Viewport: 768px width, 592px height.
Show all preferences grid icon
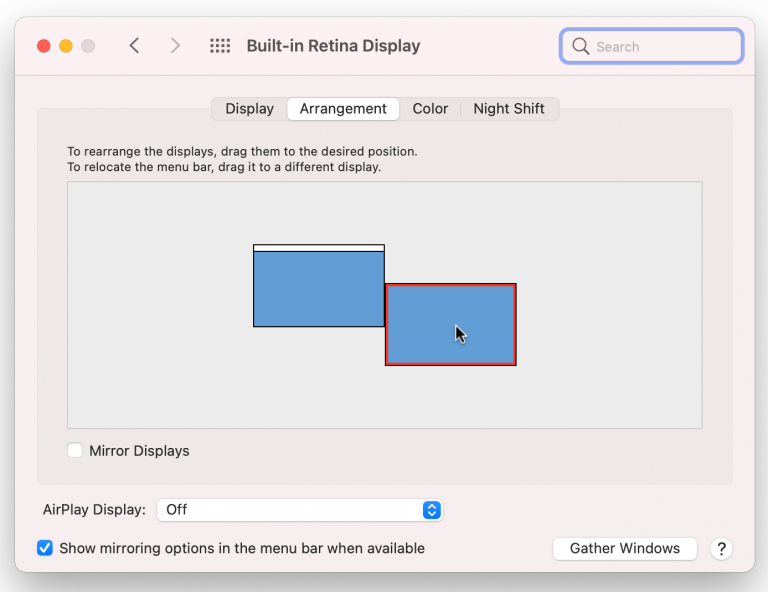[x=220, y=46]
